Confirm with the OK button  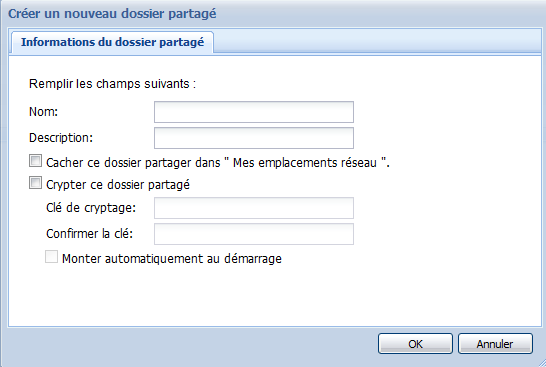point(415,344)
